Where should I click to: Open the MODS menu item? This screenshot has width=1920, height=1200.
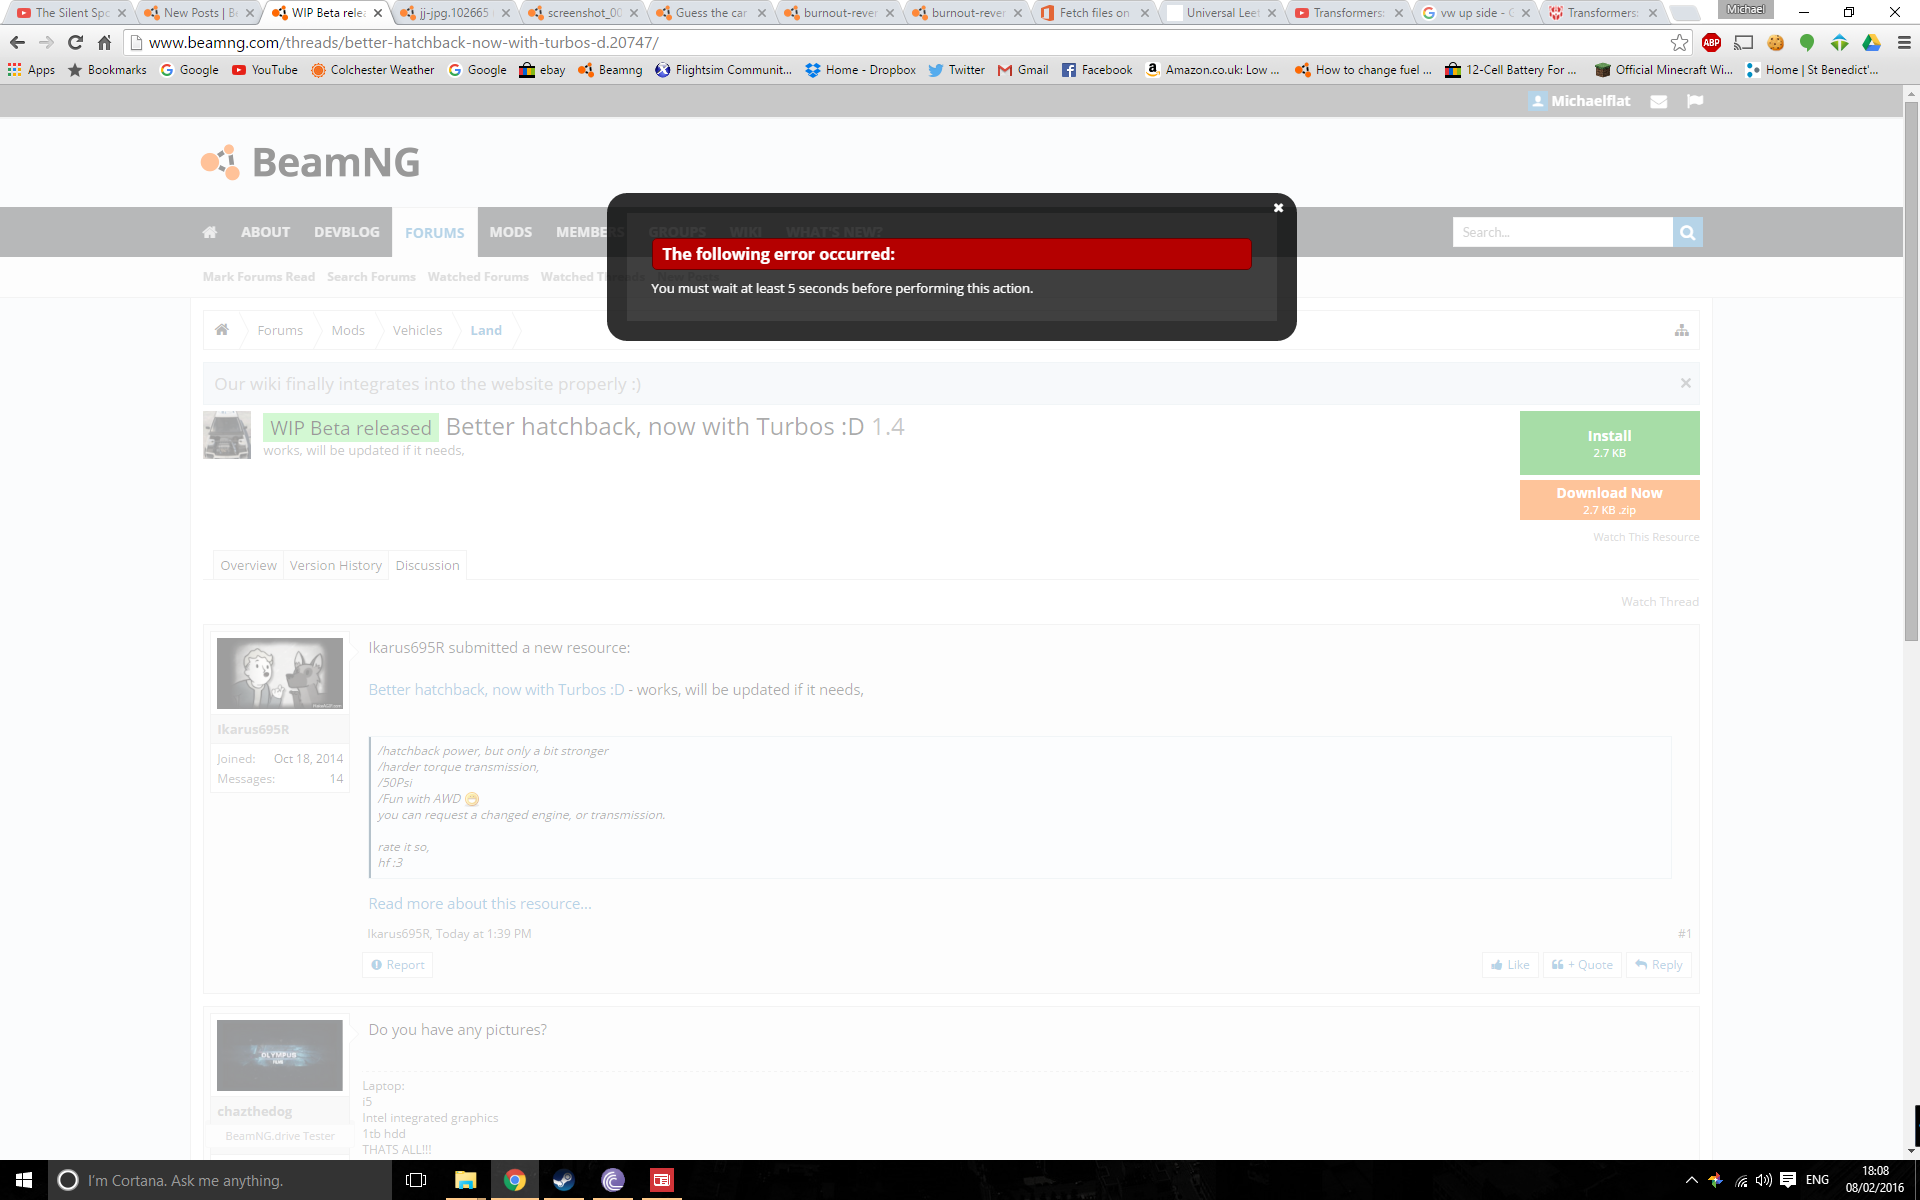(x=511, y=232)
